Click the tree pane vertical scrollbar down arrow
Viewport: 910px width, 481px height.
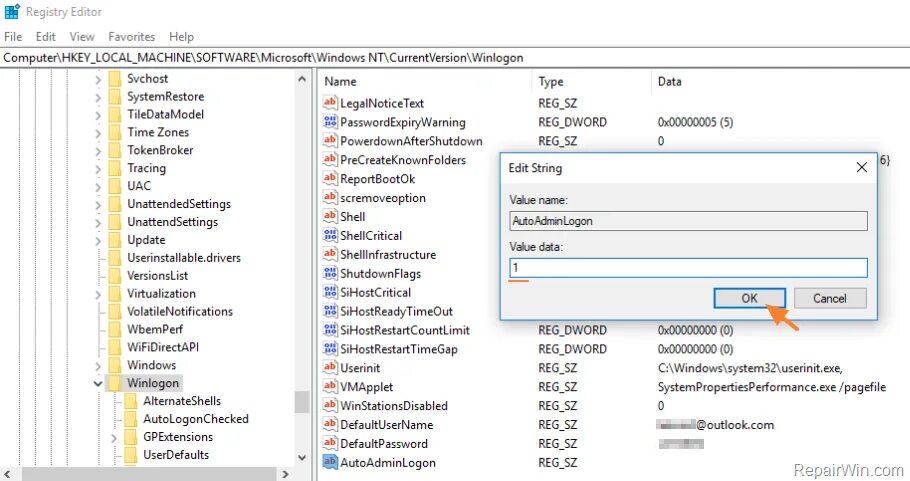pos(302,458)
